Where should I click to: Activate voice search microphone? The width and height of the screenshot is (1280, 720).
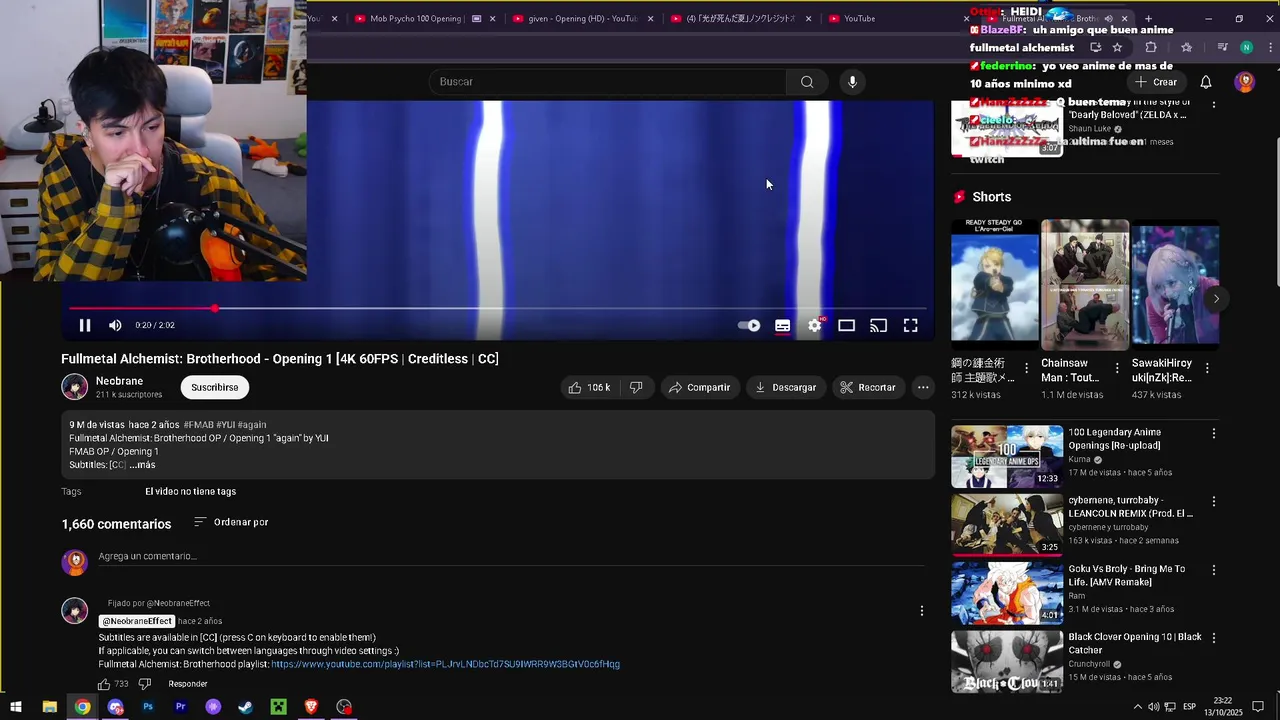pos(852,82)
